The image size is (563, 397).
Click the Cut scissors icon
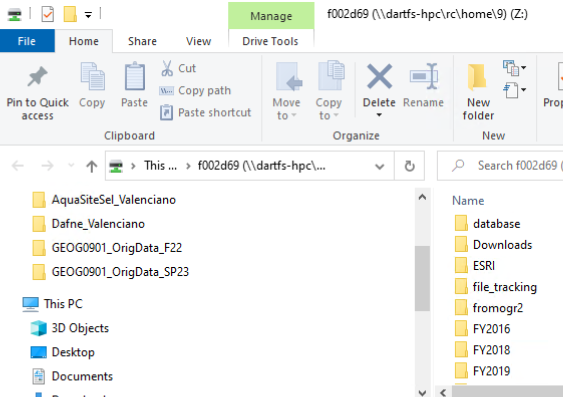167,68
